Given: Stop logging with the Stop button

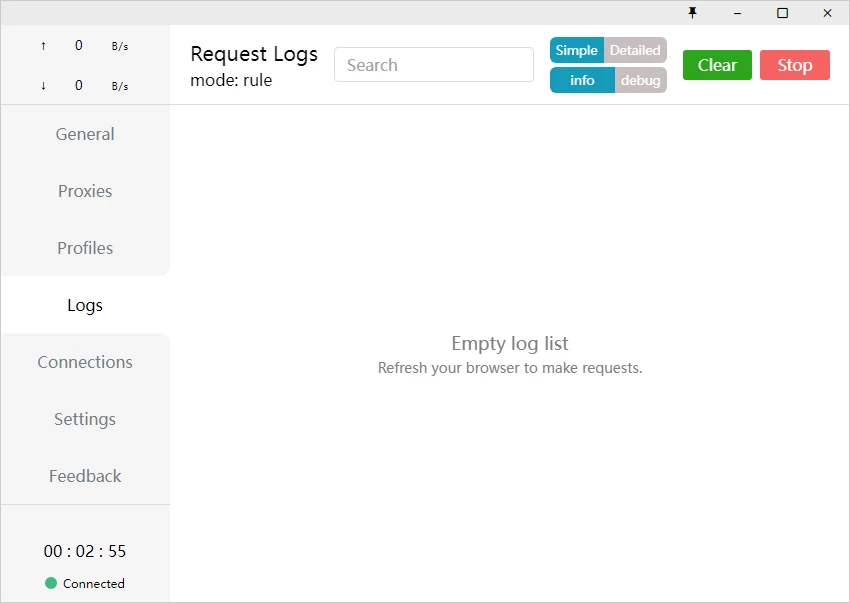Looking at the screenshot, I should tap(794, 65).
